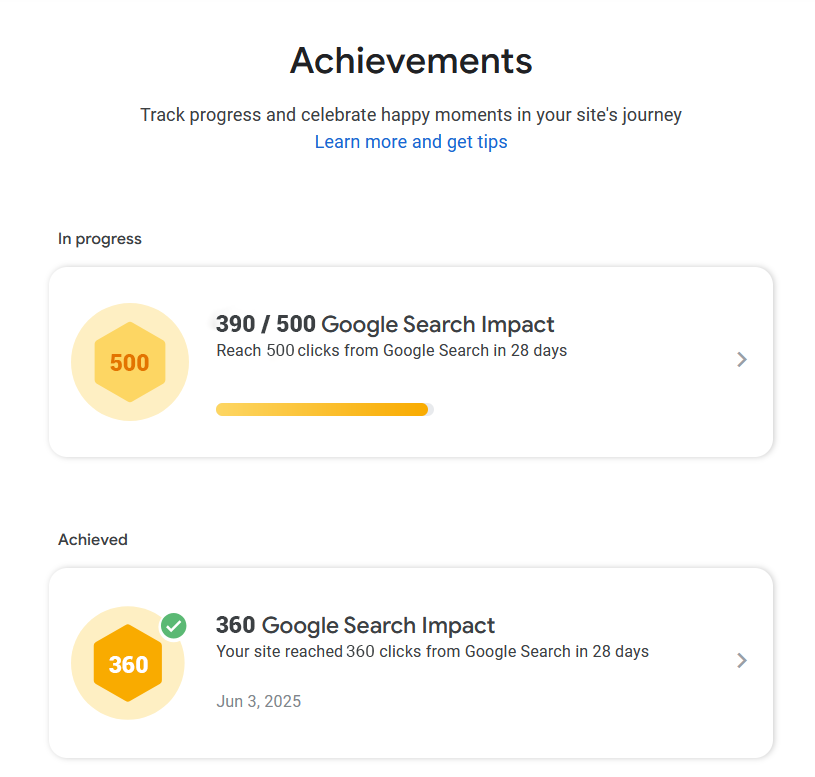Click the green checkmark on the 360 badge
815x777 pixels.
click(x=174, y=626)
